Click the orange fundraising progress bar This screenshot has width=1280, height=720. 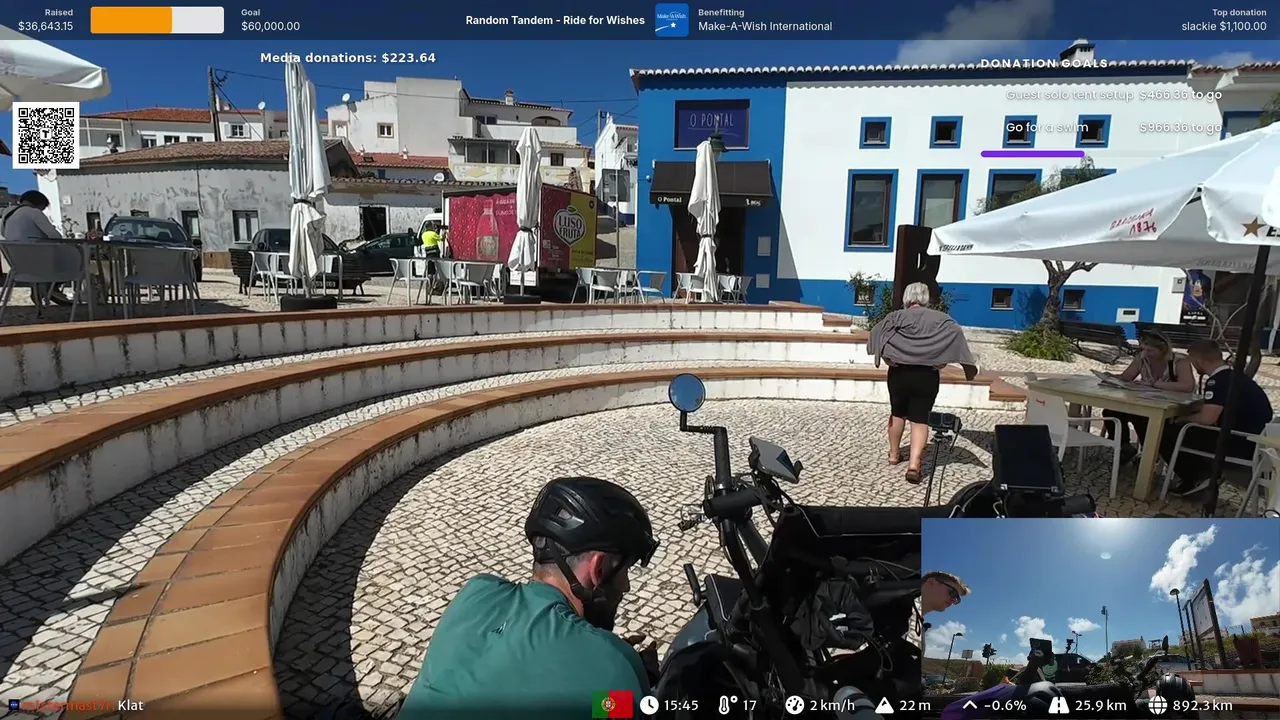click(x=157, y=20)
